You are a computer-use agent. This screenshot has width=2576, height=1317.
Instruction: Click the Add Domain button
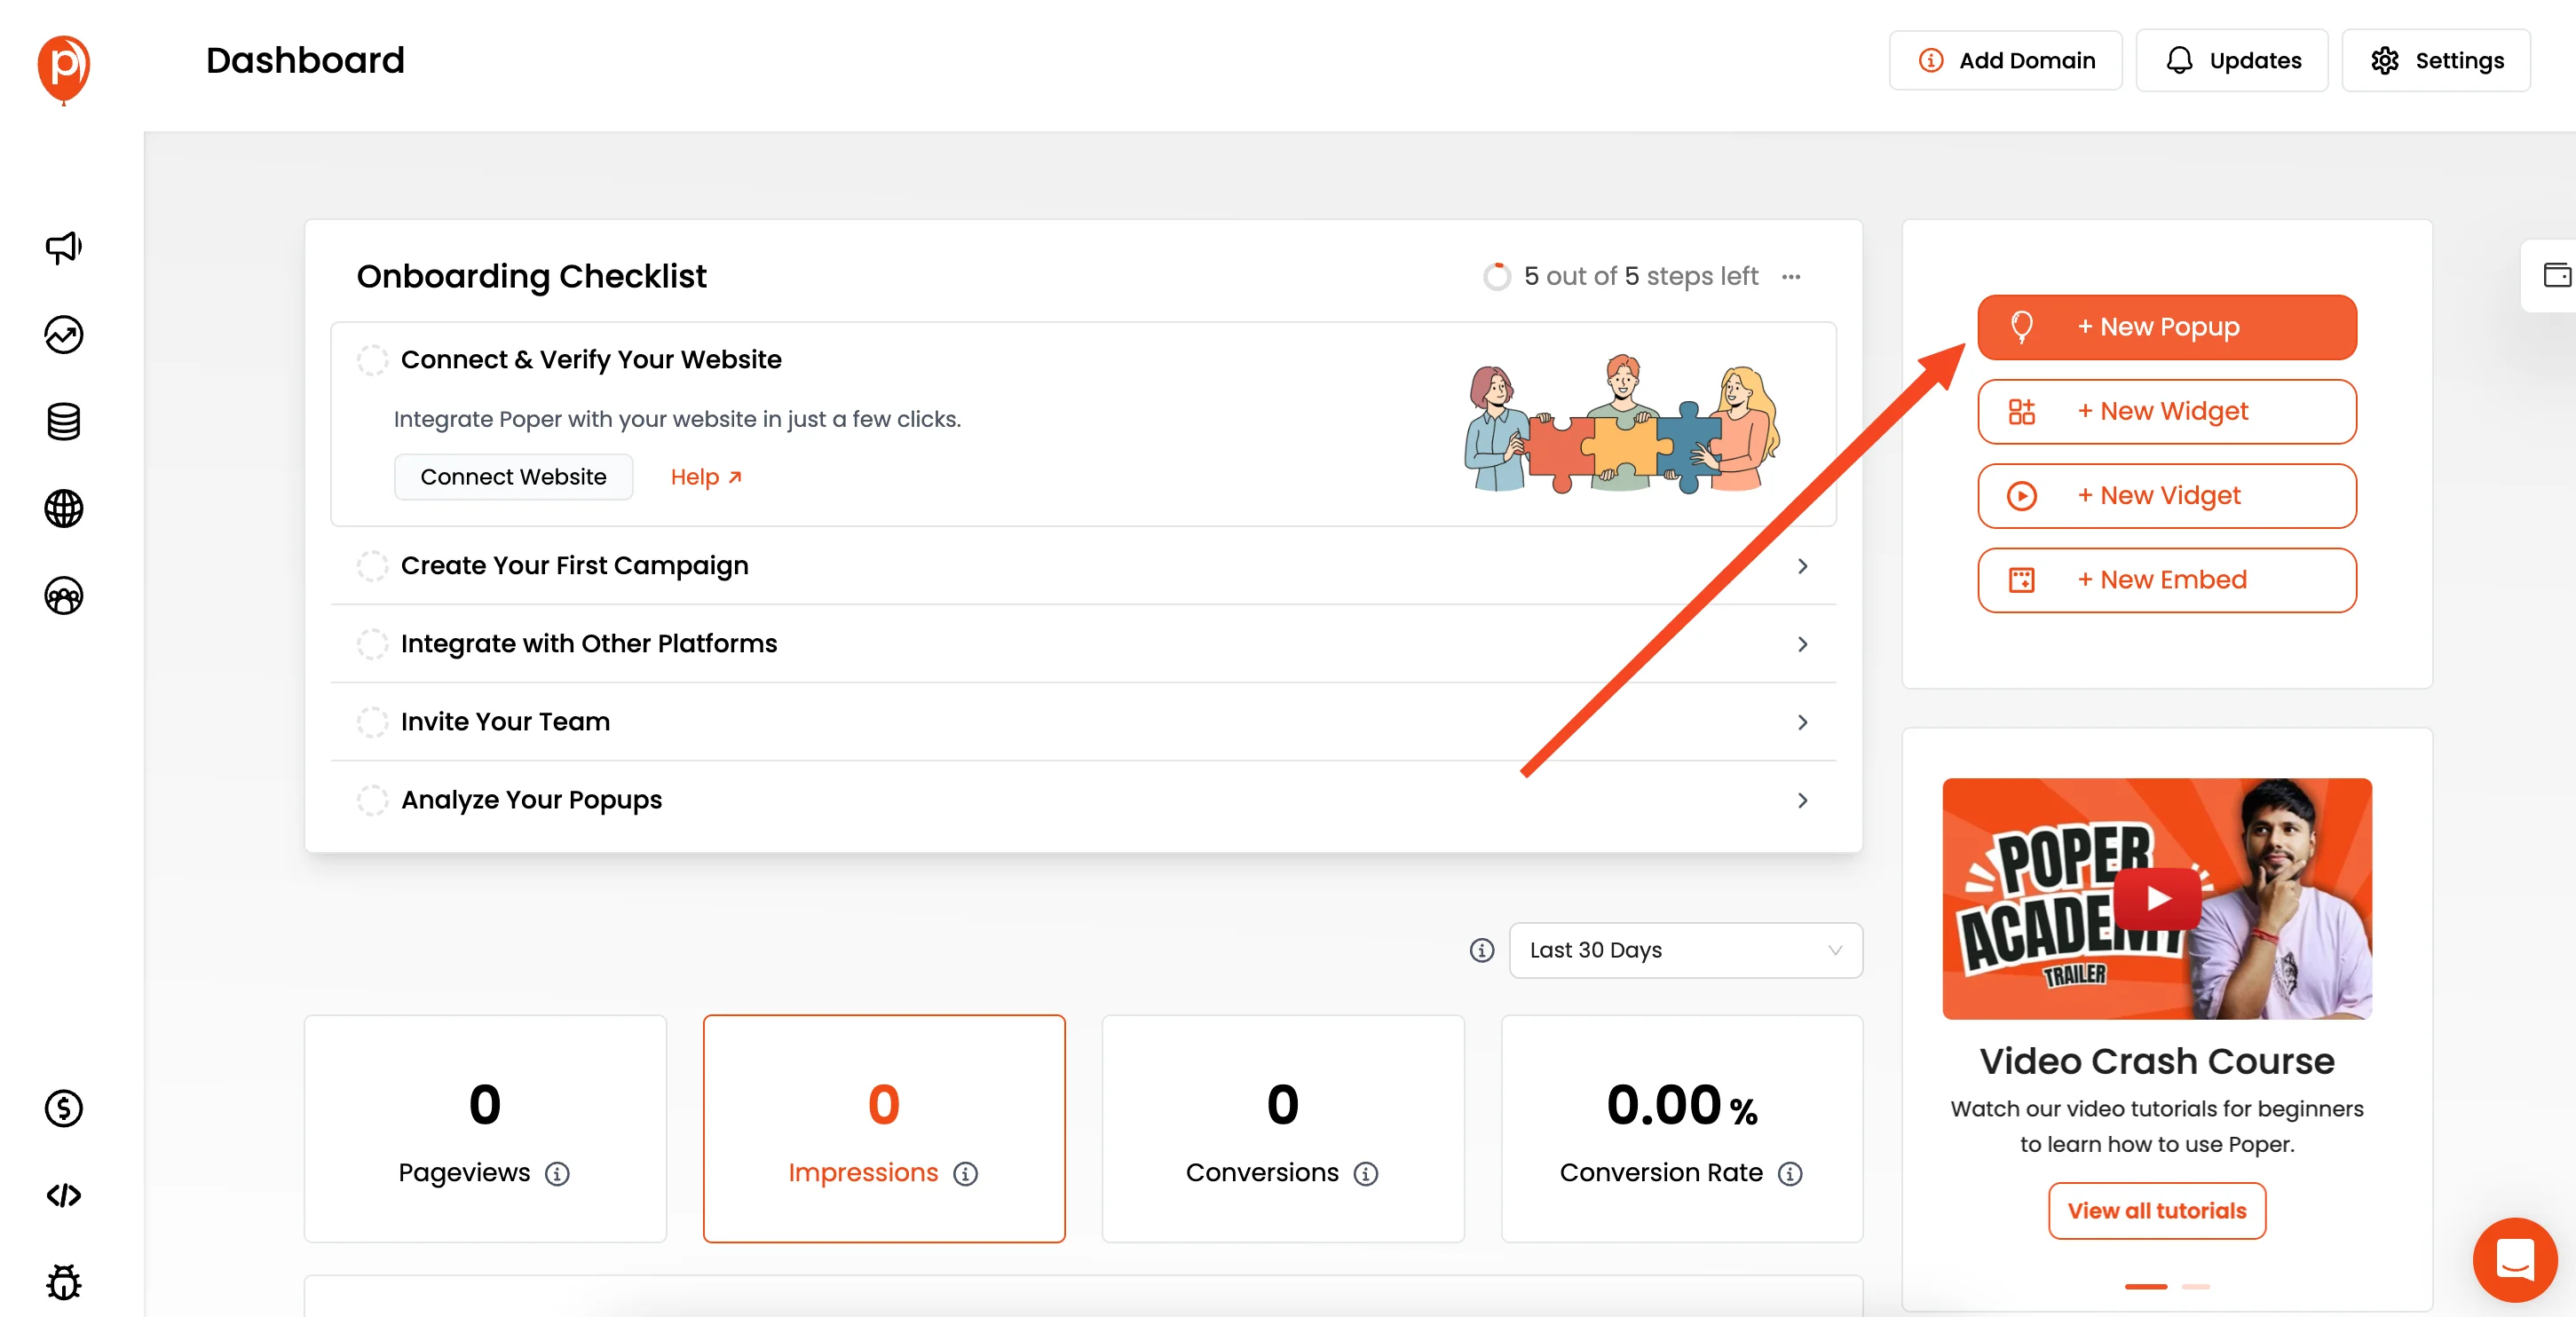pyautogui.click(x=2009, y=60)
